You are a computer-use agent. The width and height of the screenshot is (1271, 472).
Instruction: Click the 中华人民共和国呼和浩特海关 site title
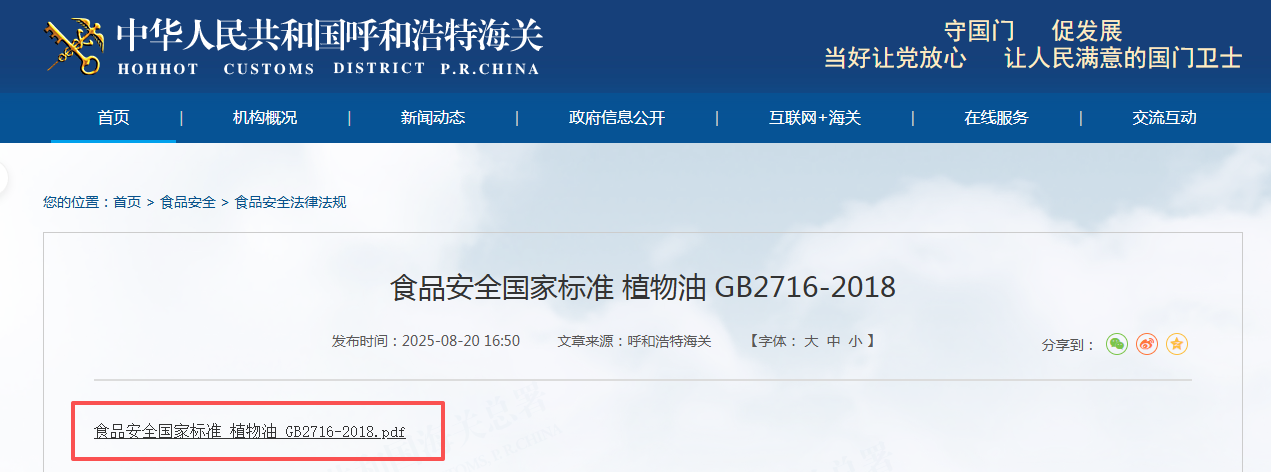click(329, 37)
